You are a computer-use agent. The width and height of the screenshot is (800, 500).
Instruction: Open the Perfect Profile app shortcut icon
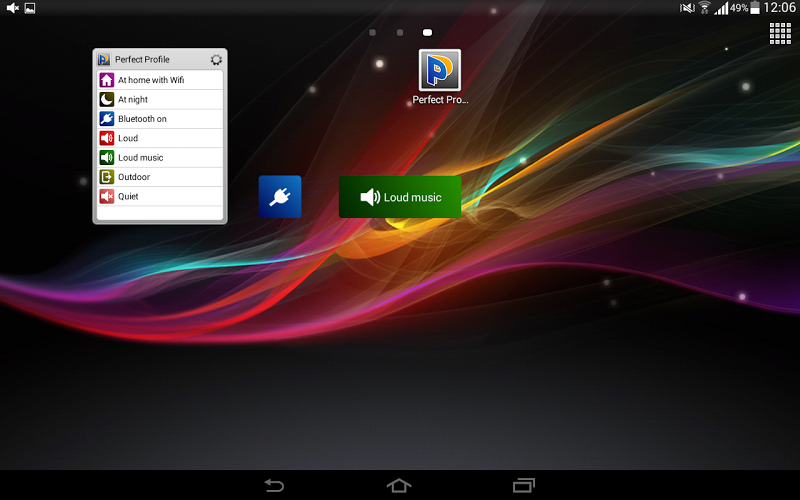(440, 70)
